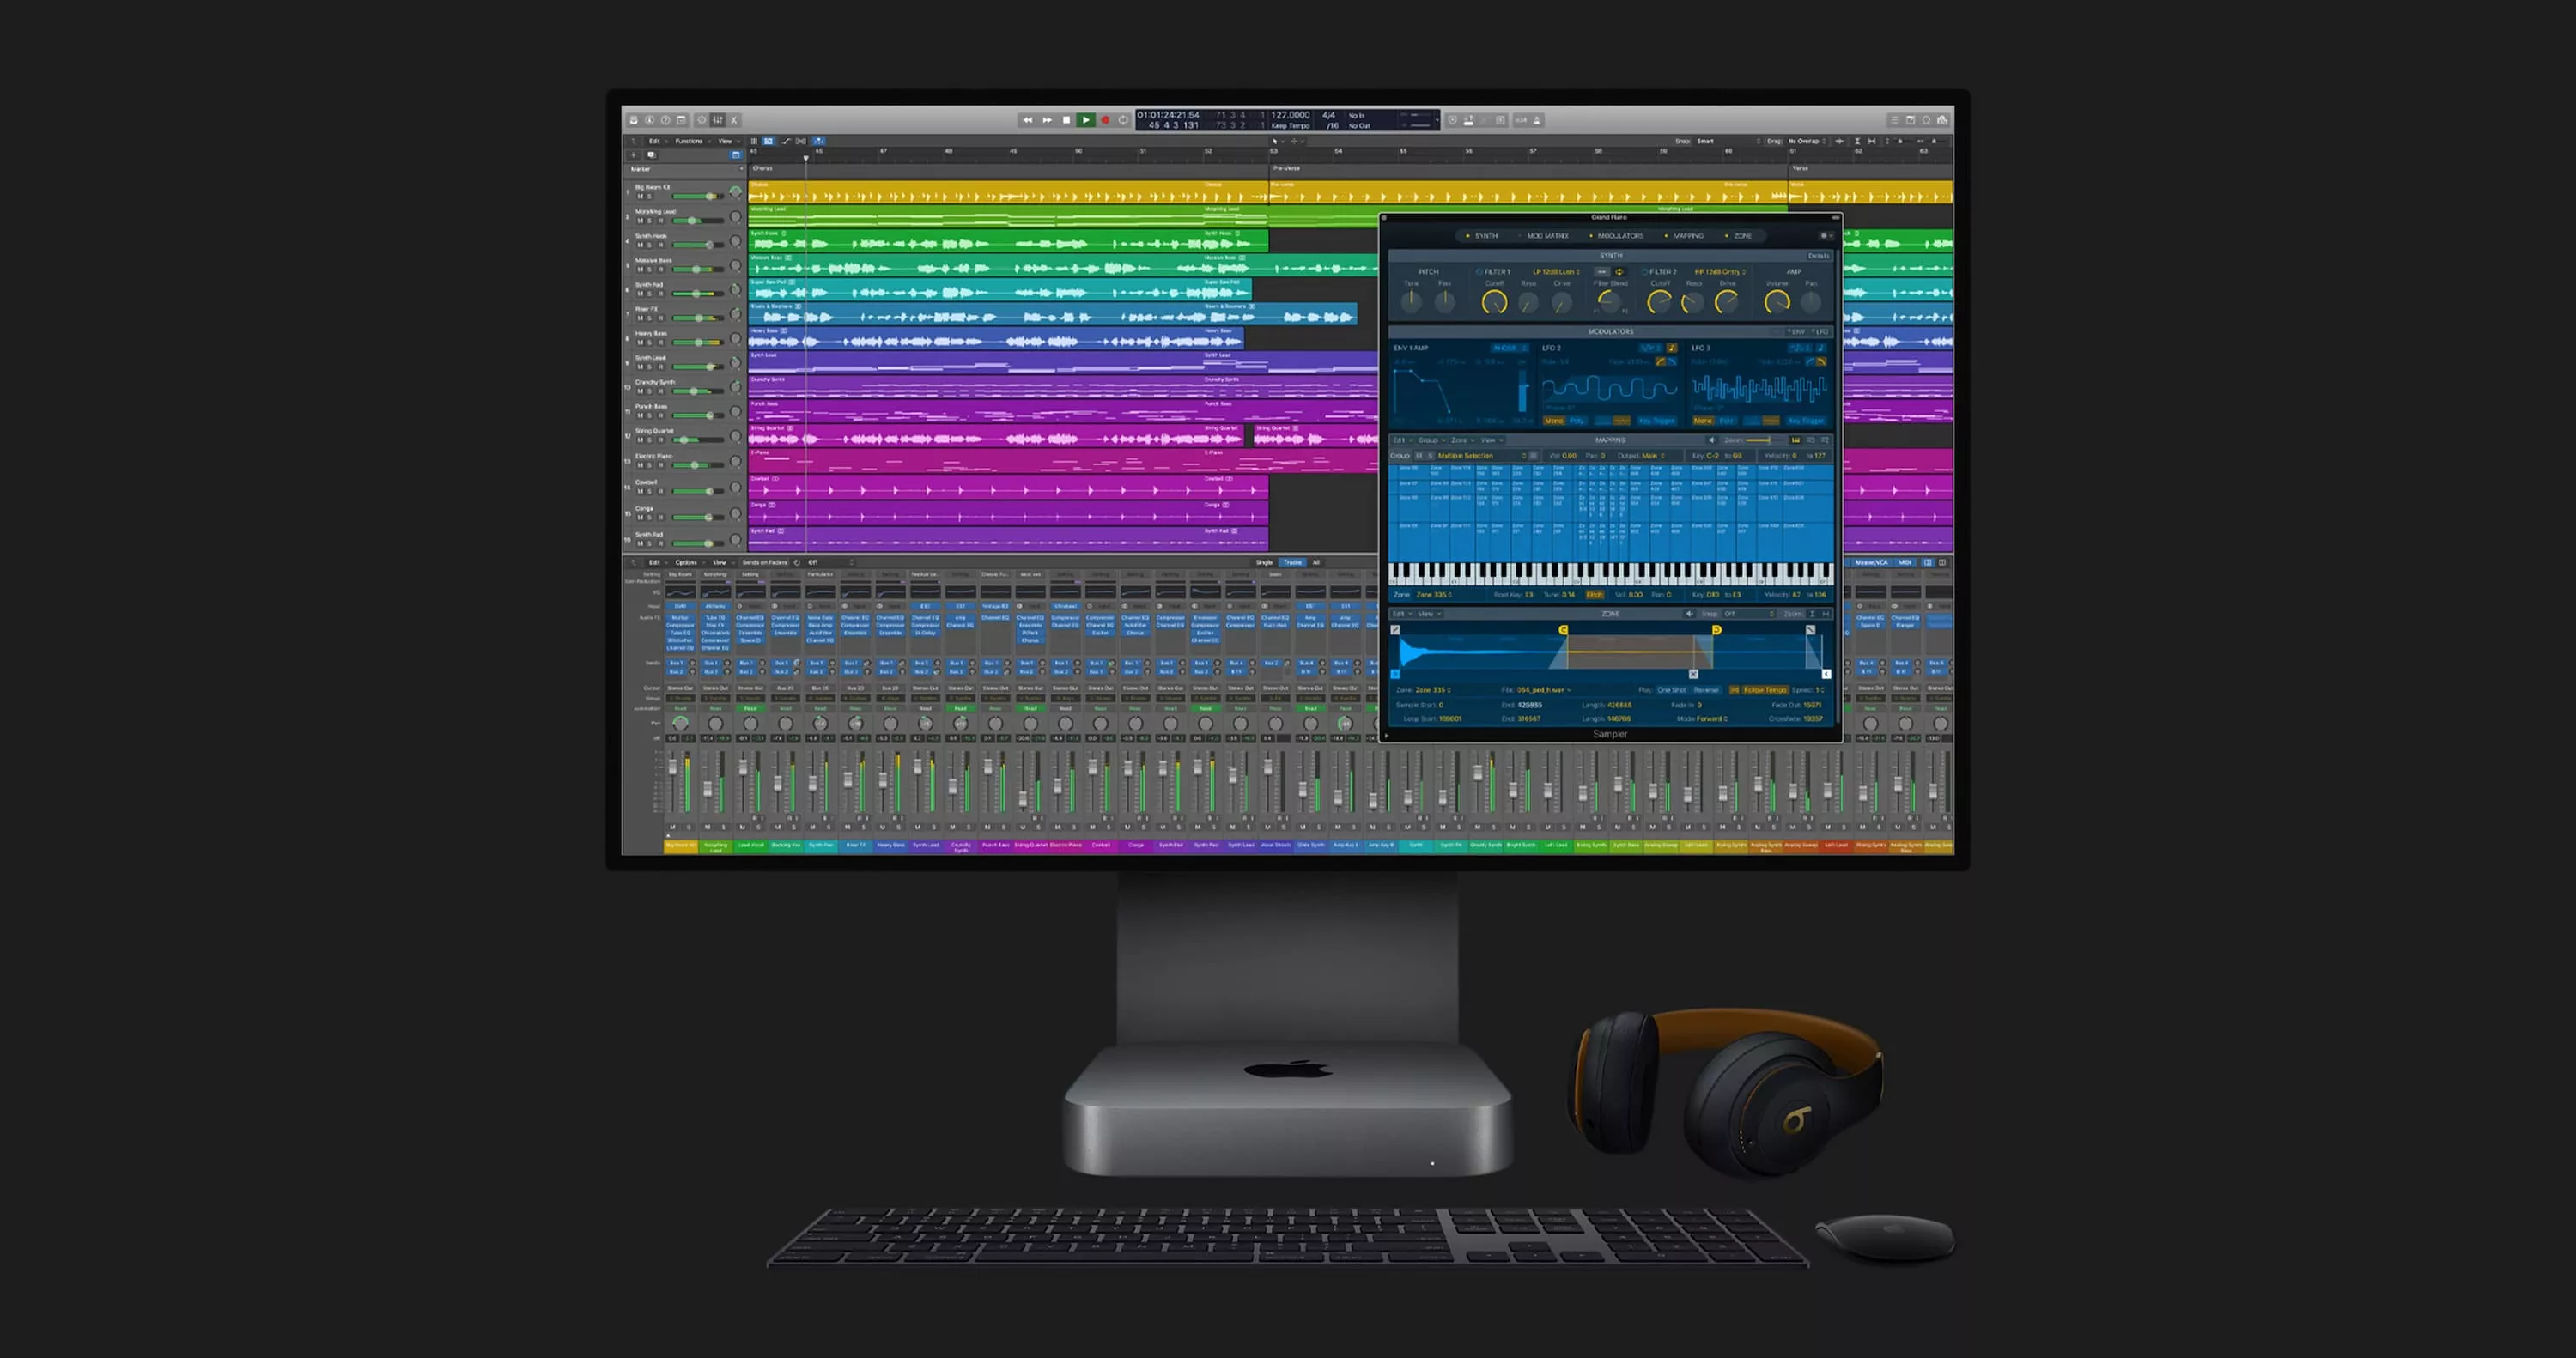The width and height of the screenshot is (2576, 1358).
Task: Enable One Shot playback in Zone
Action: 1671,690
